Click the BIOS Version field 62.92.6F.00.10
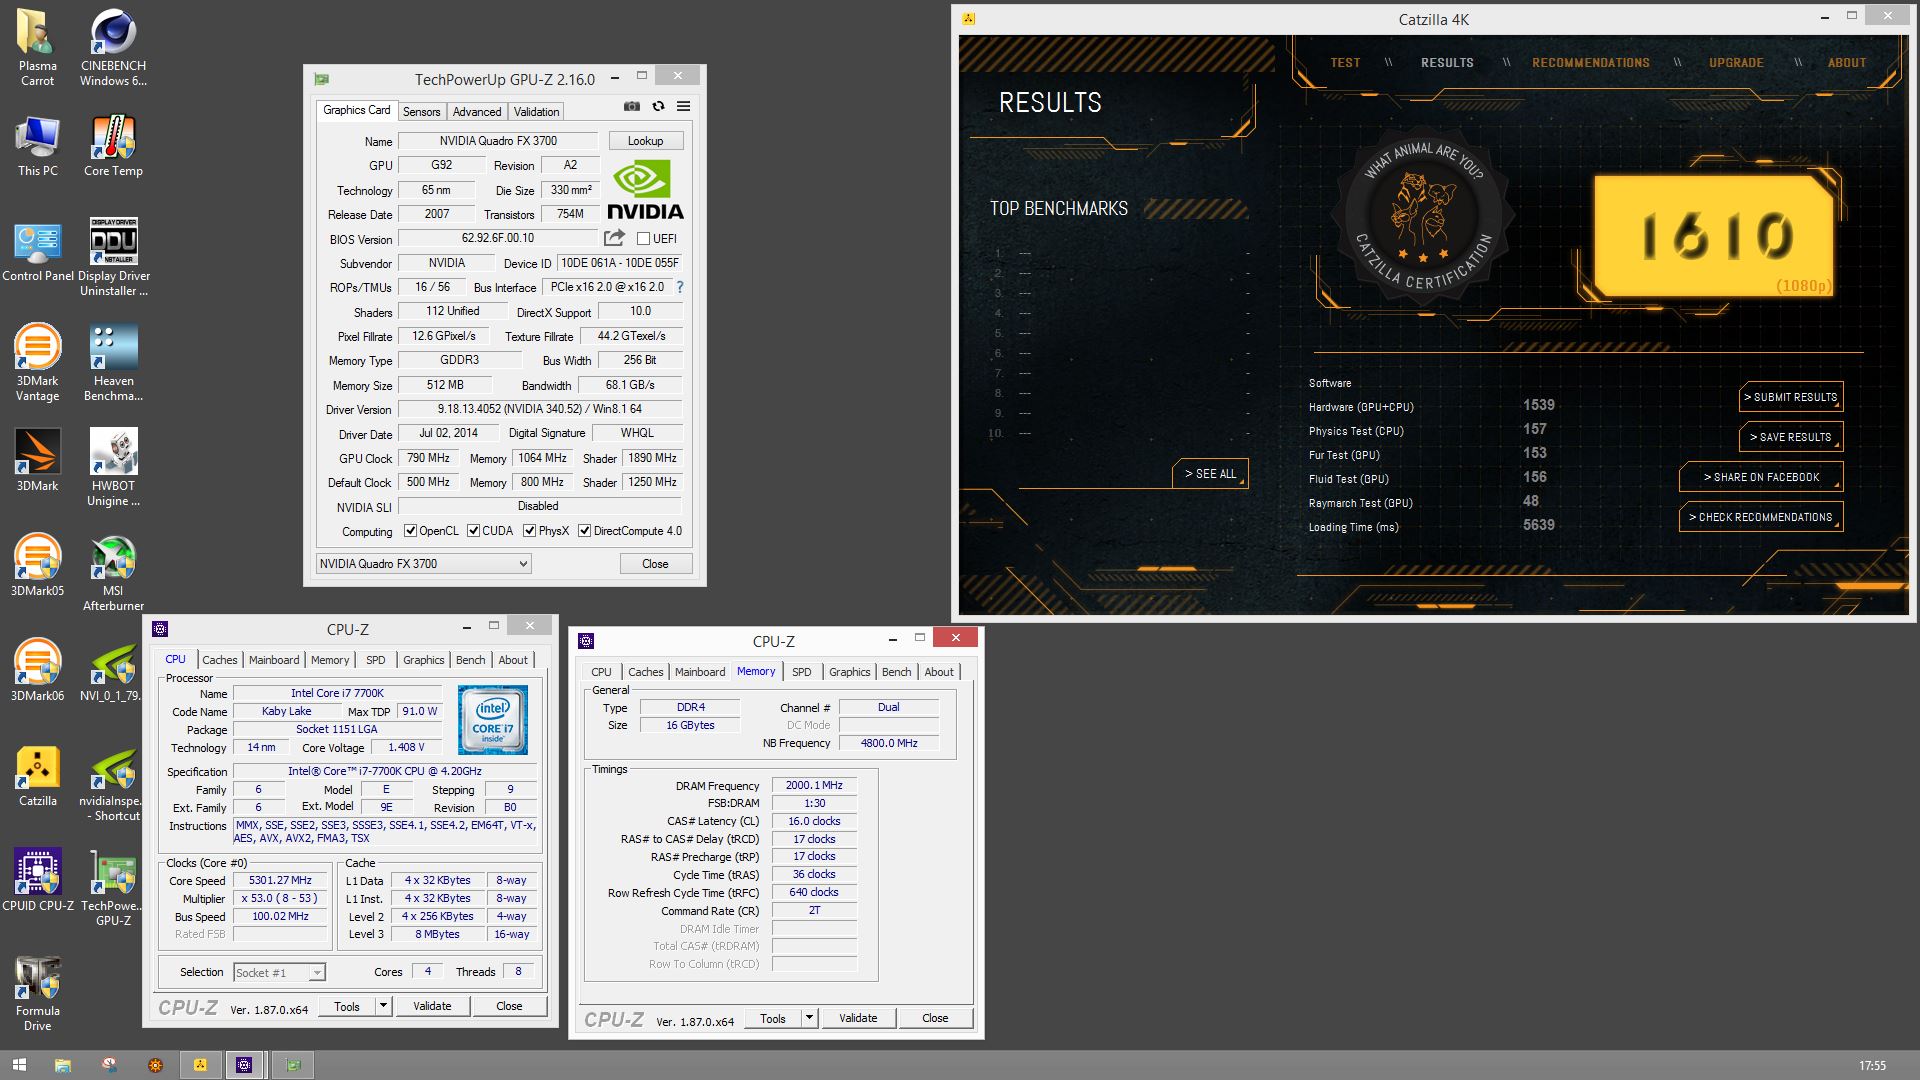Image resolution: width=1920 pixels, height=1080 pixels. [498, 238]
